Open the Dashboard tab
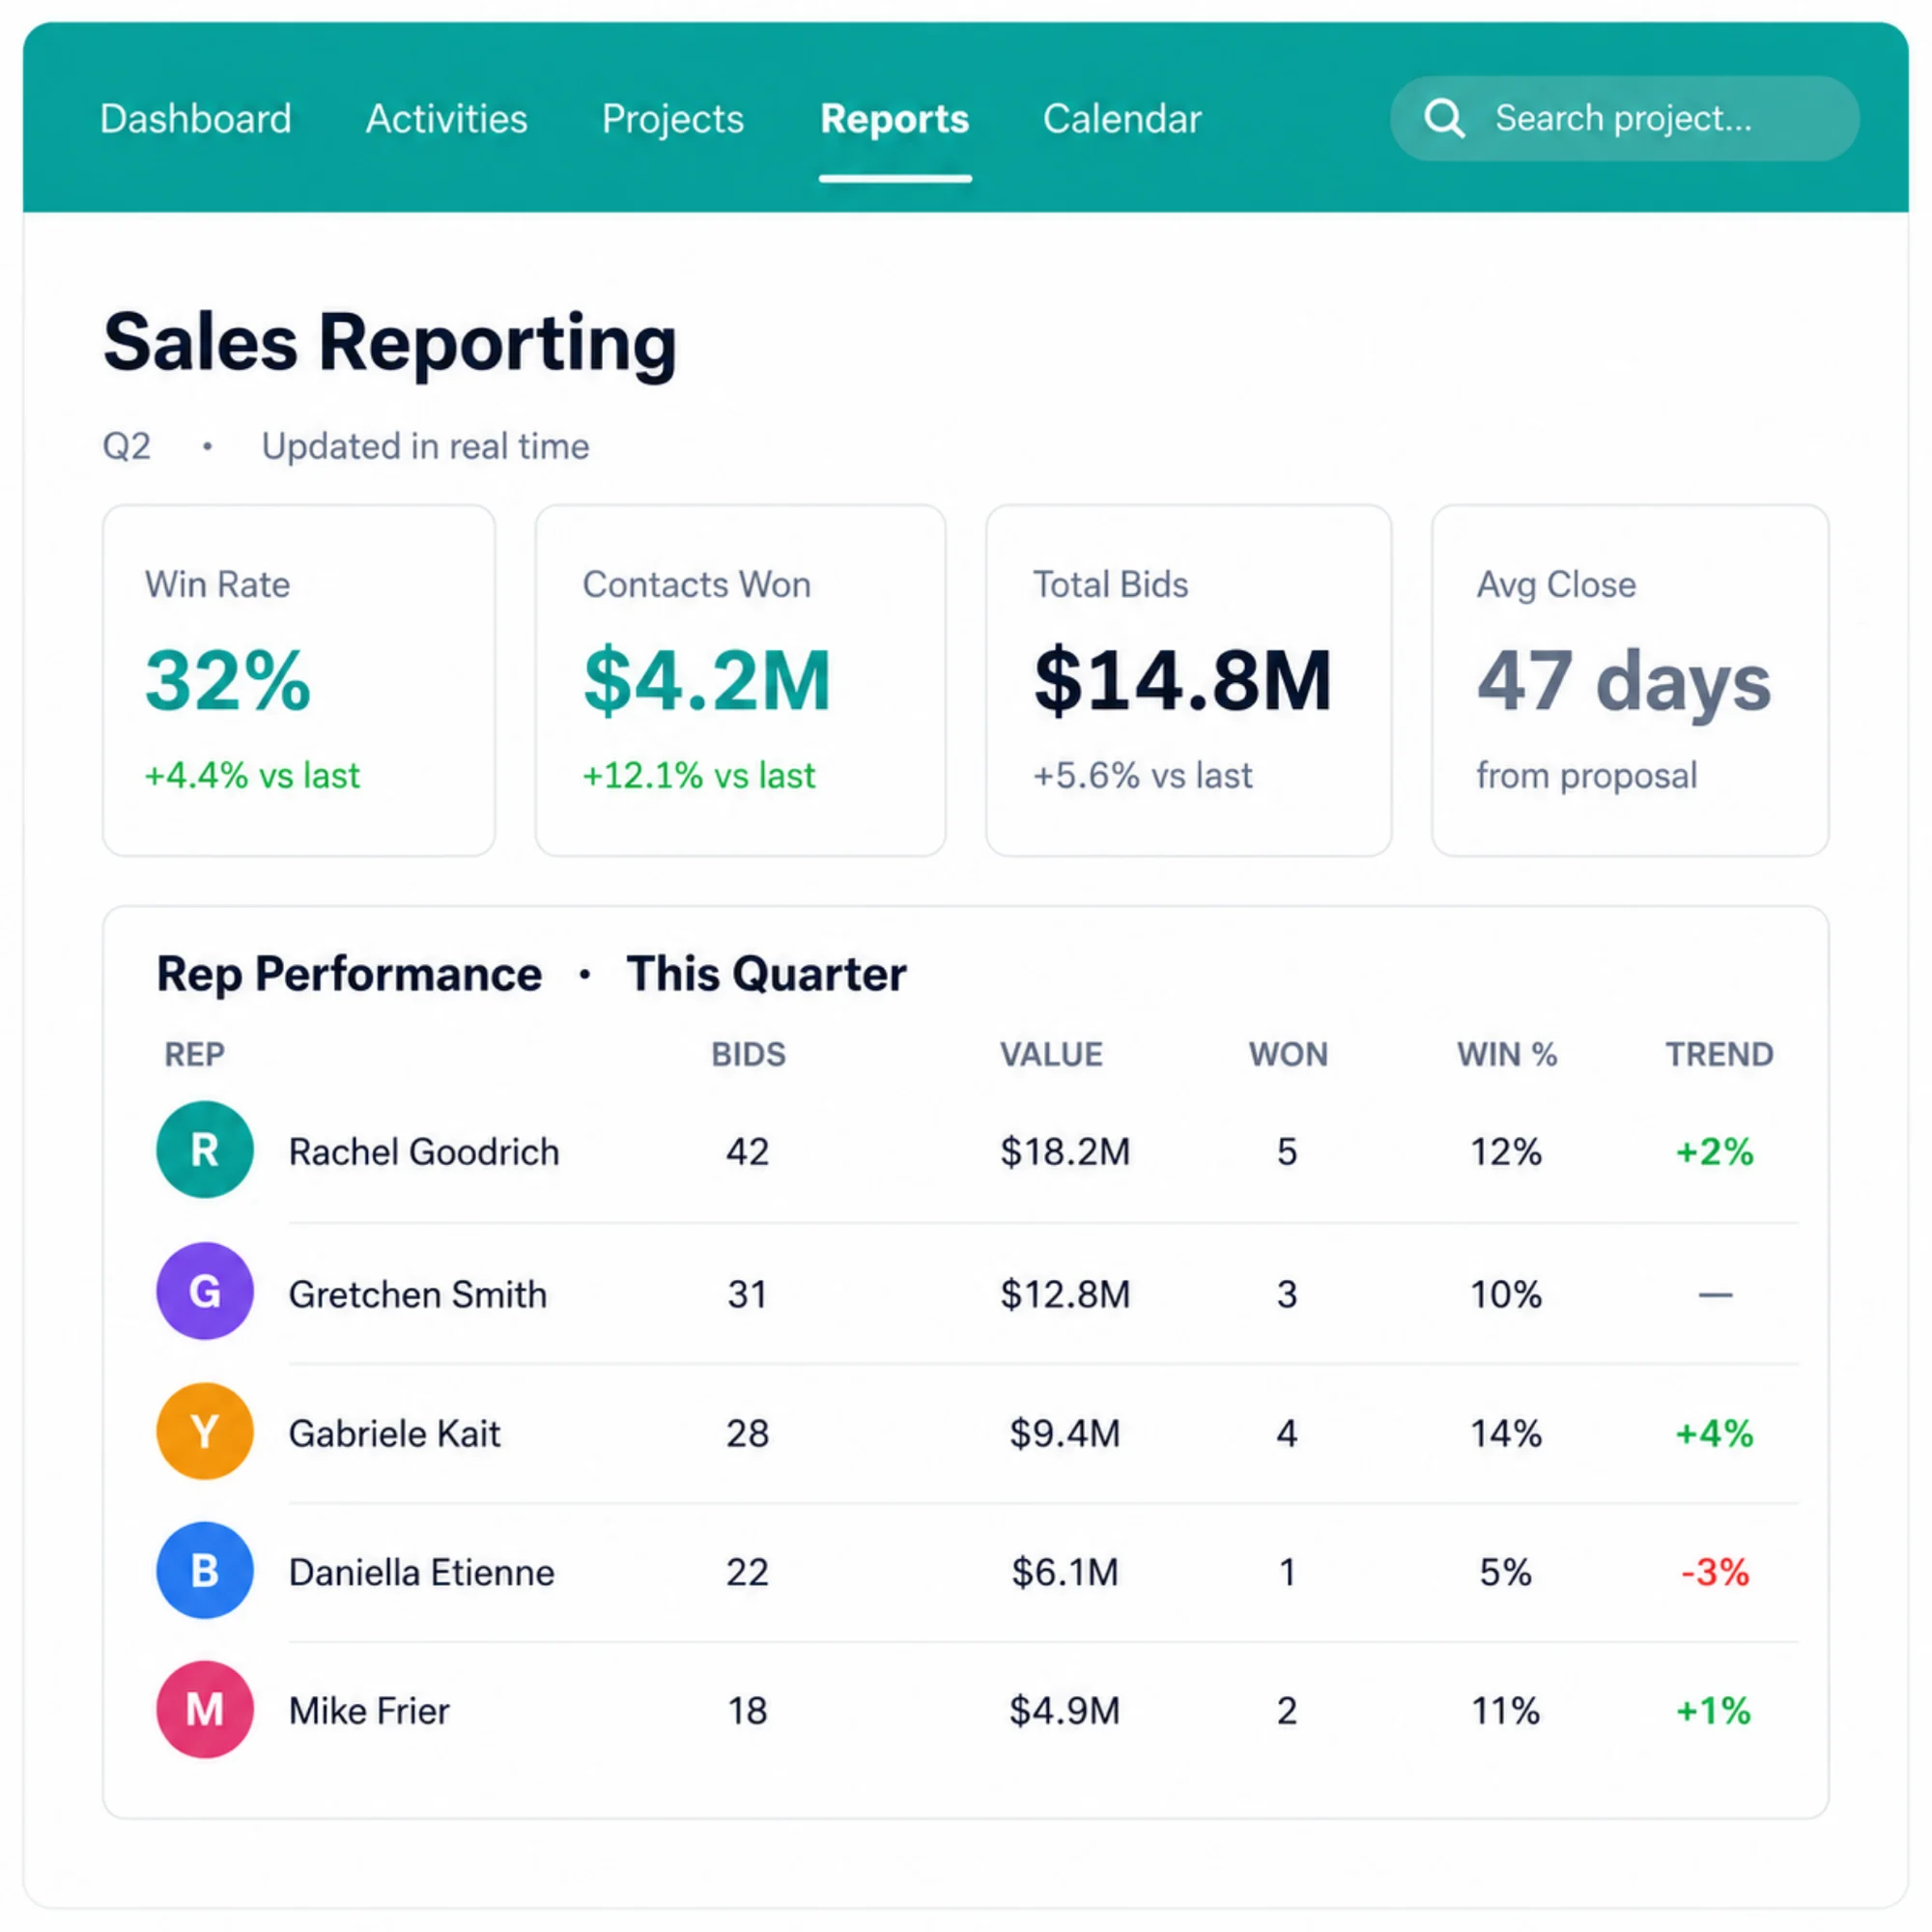Viewport: 1932px width, 1932px height. pos(196,119)
